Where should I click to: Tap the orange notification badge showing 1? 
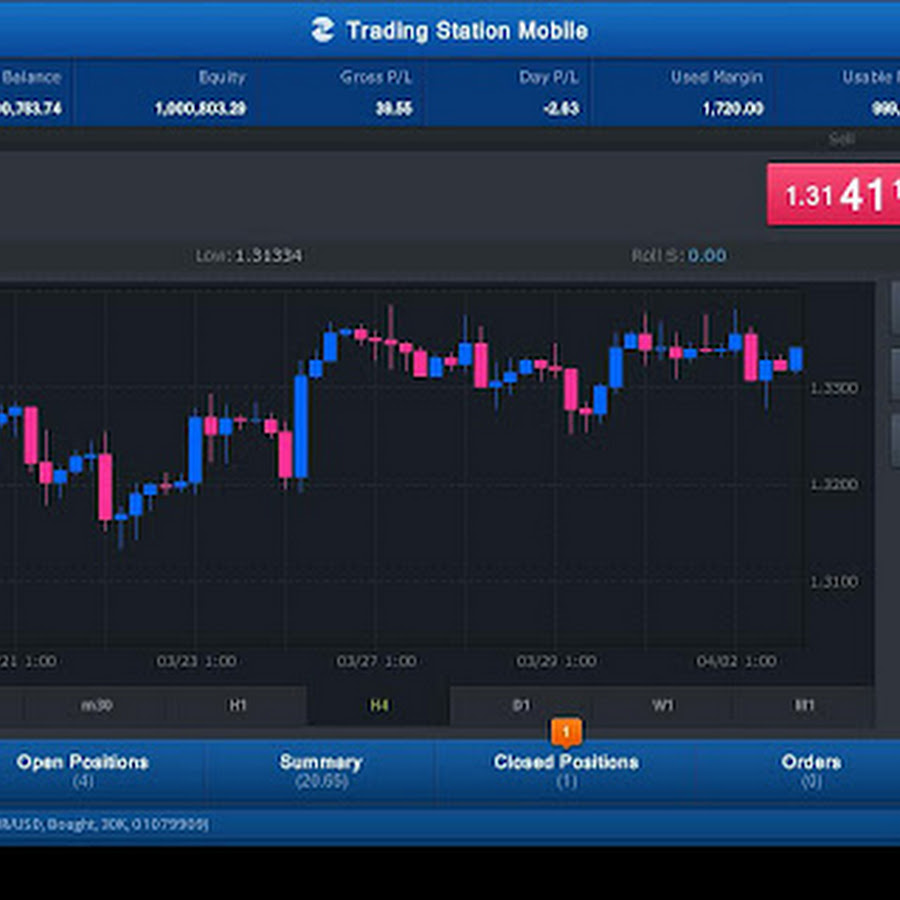pos(566,732)
